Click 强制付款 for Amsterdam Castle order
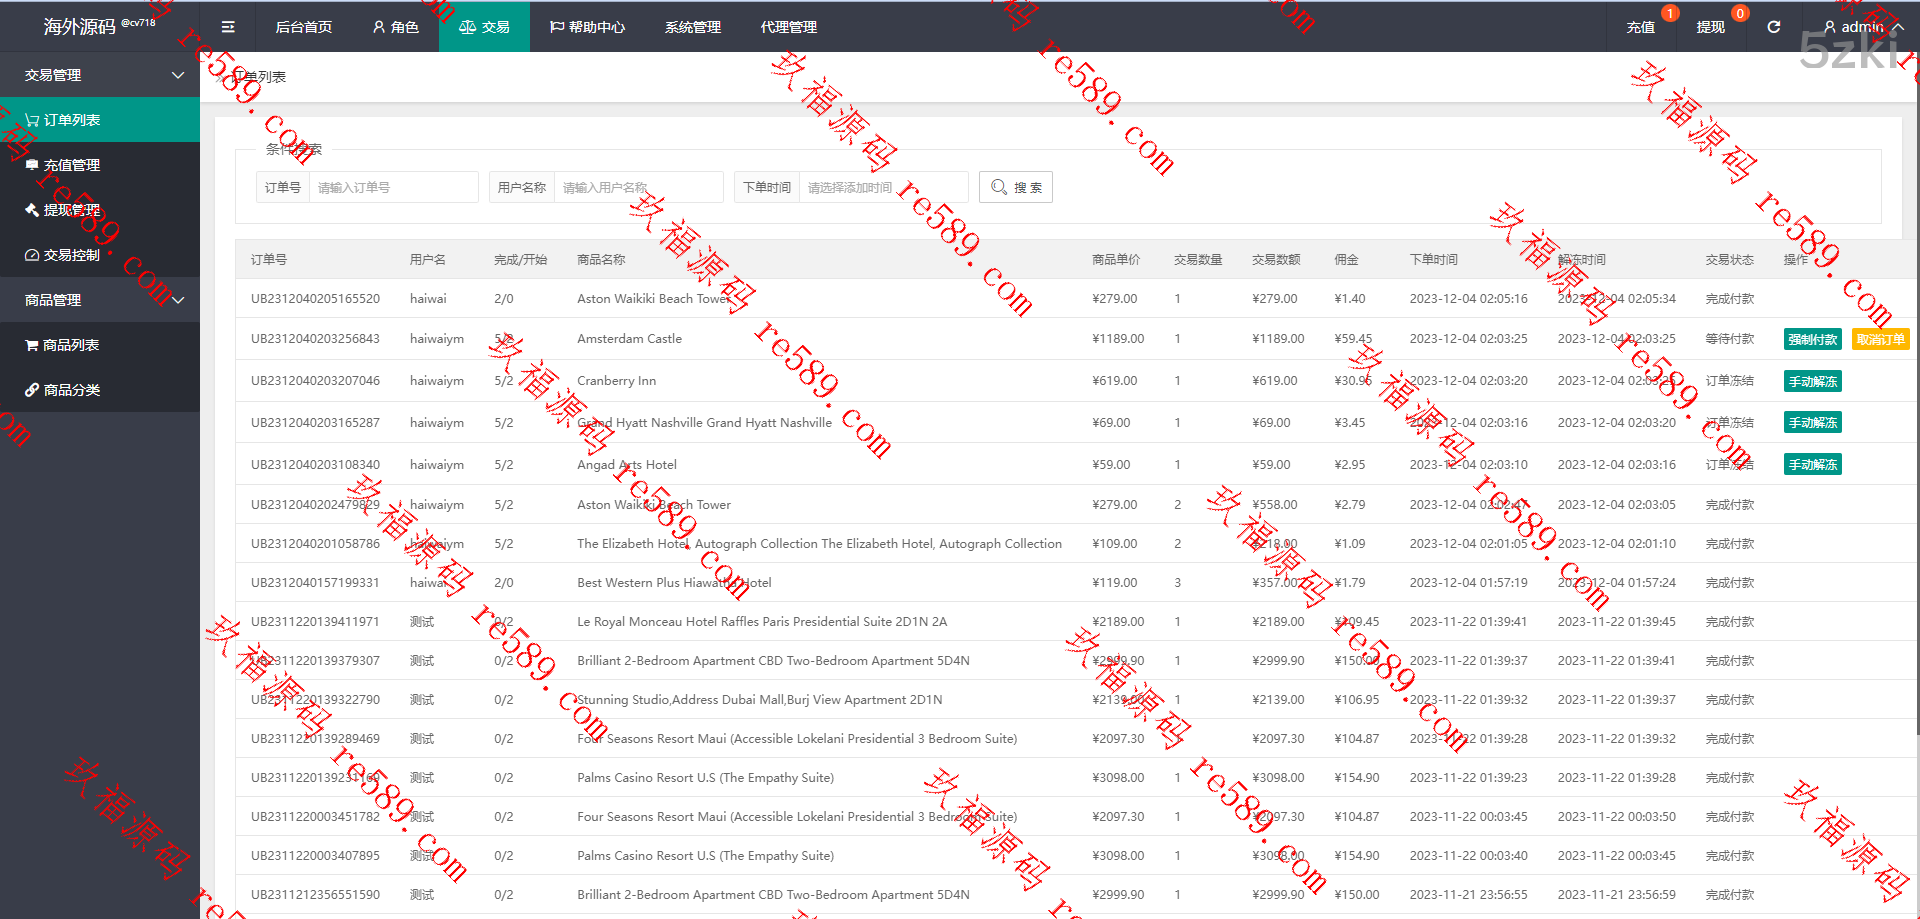The width and height of the screenshot is (1920, 919). (x=1812, y=339)
